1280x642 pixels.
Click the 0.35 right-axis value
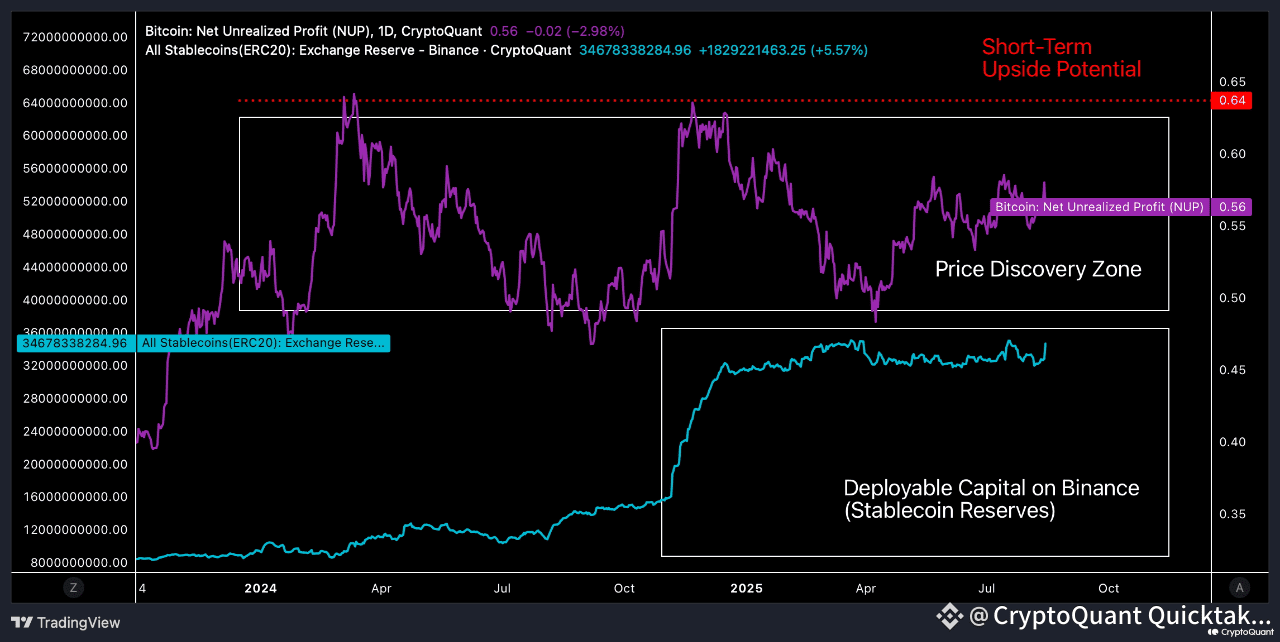[1232, 514]
